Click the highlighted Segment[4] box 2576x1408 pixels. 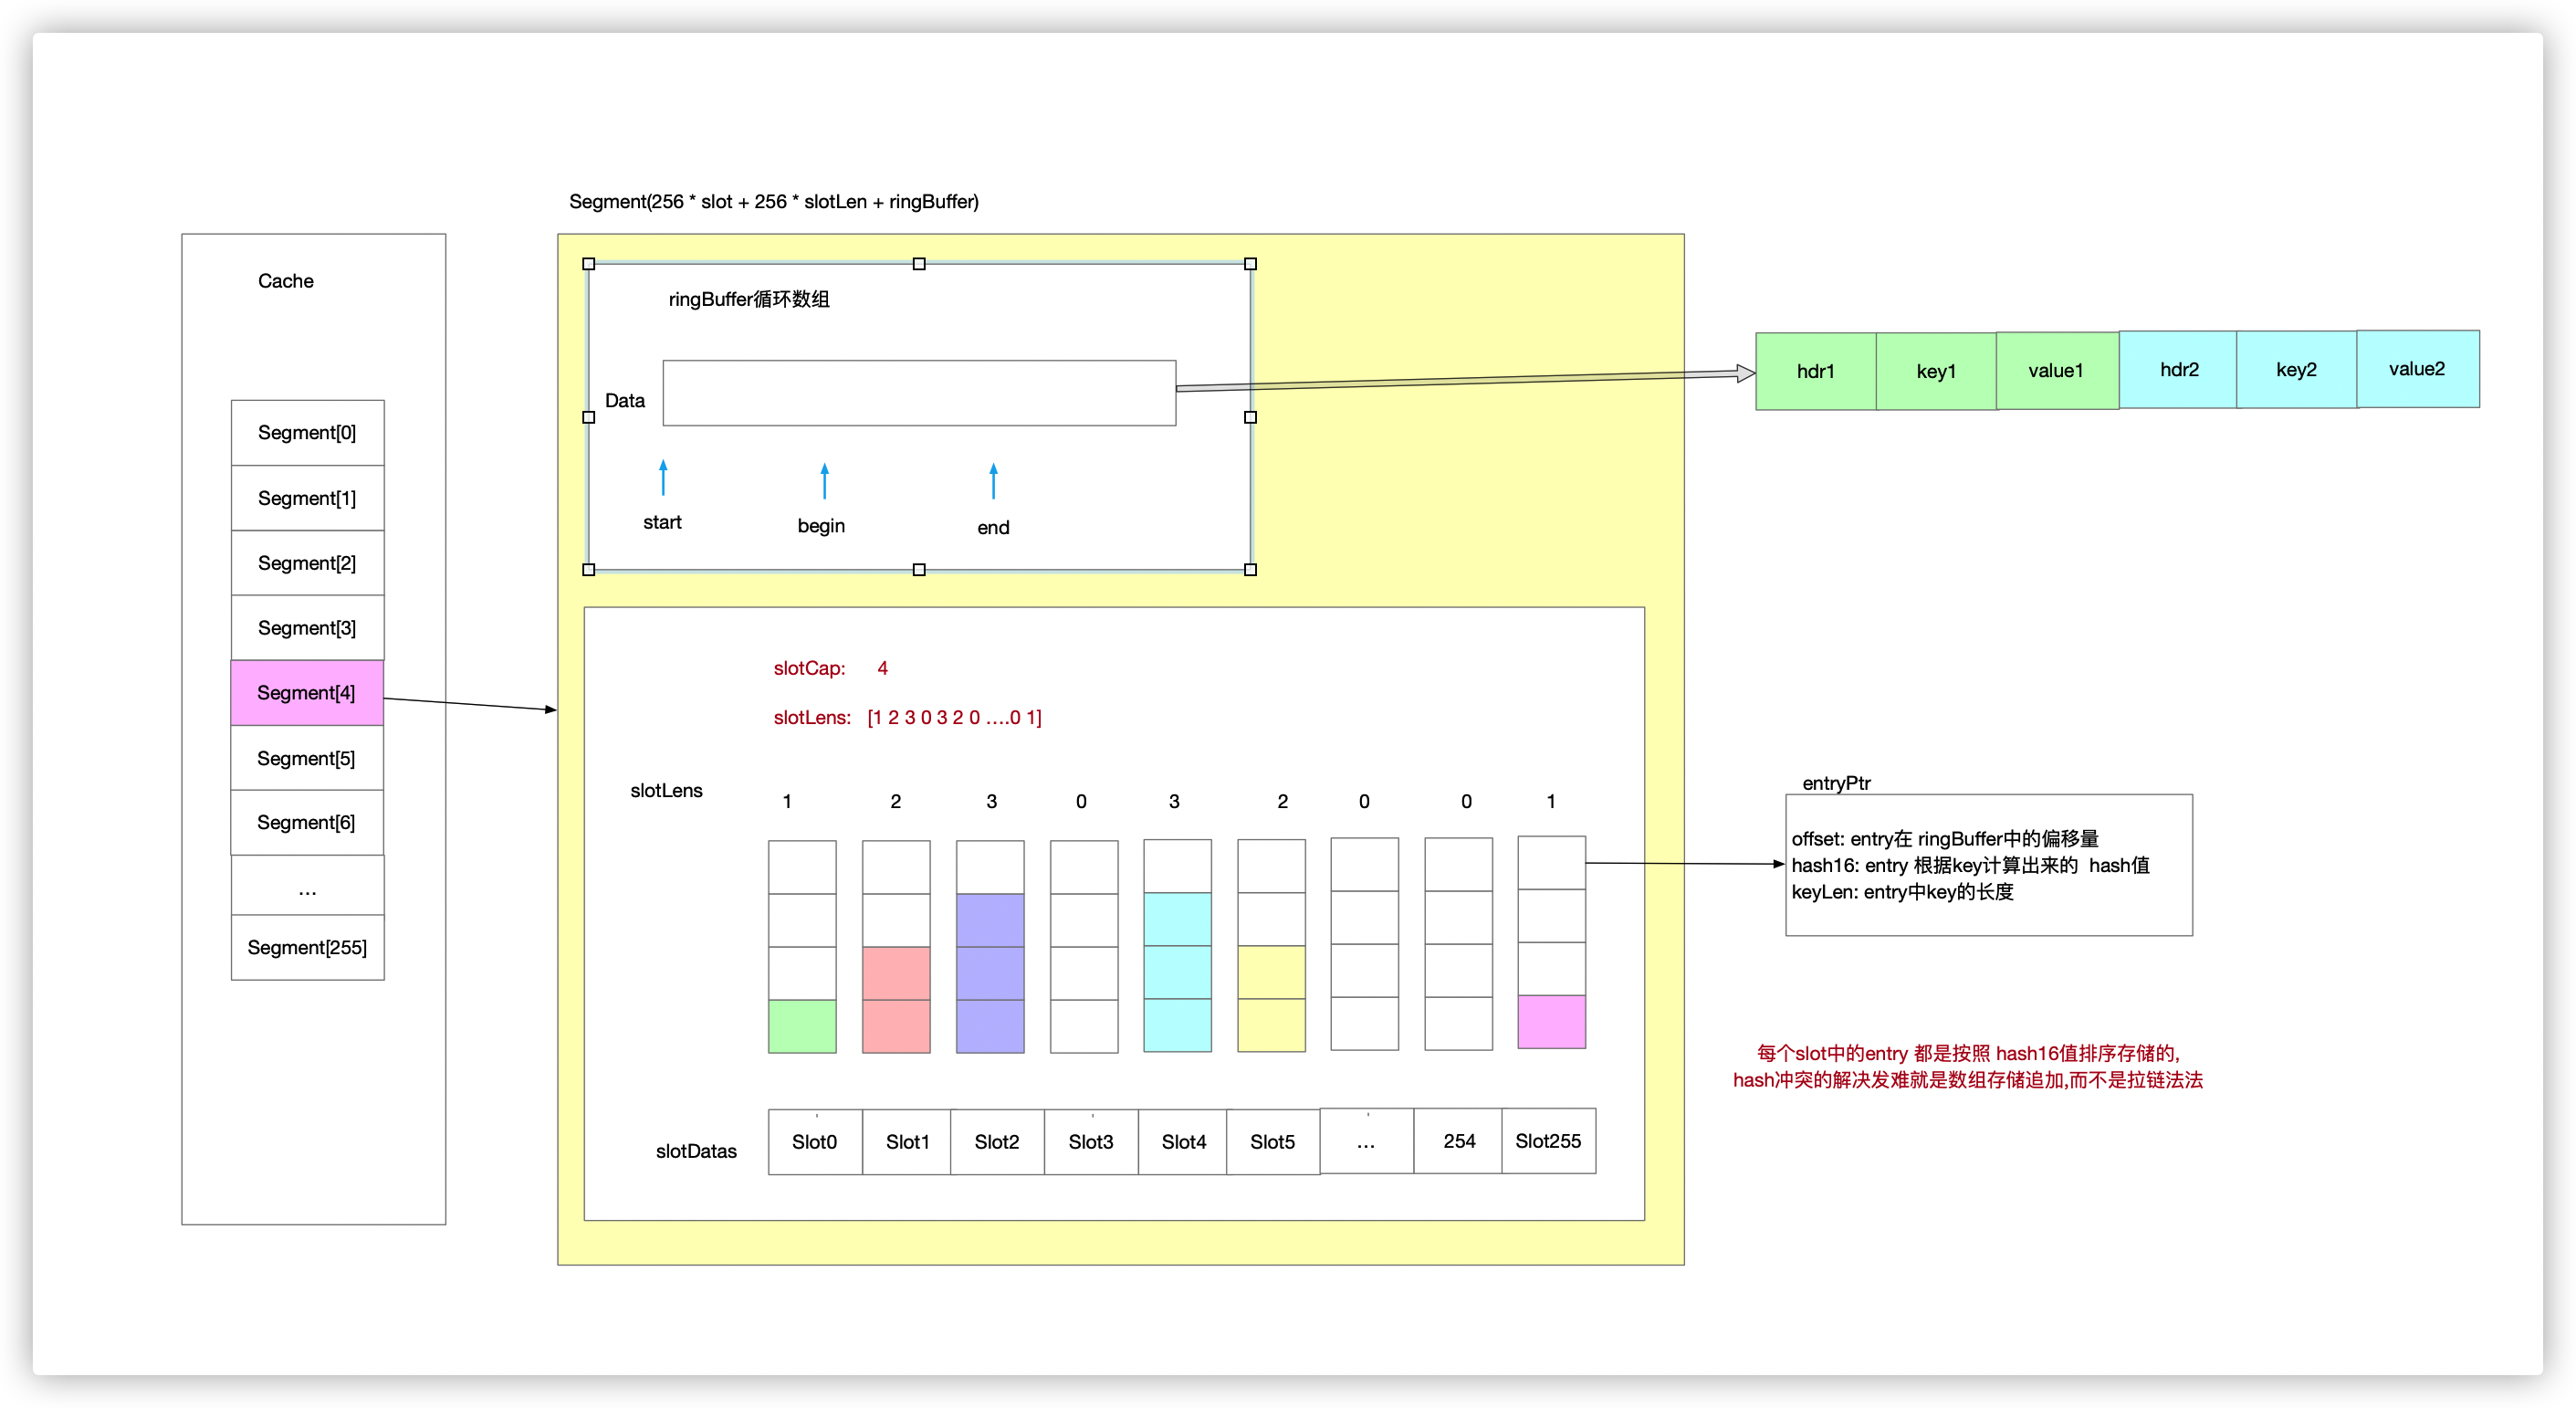pyautogui.click(x=307, y=692)
